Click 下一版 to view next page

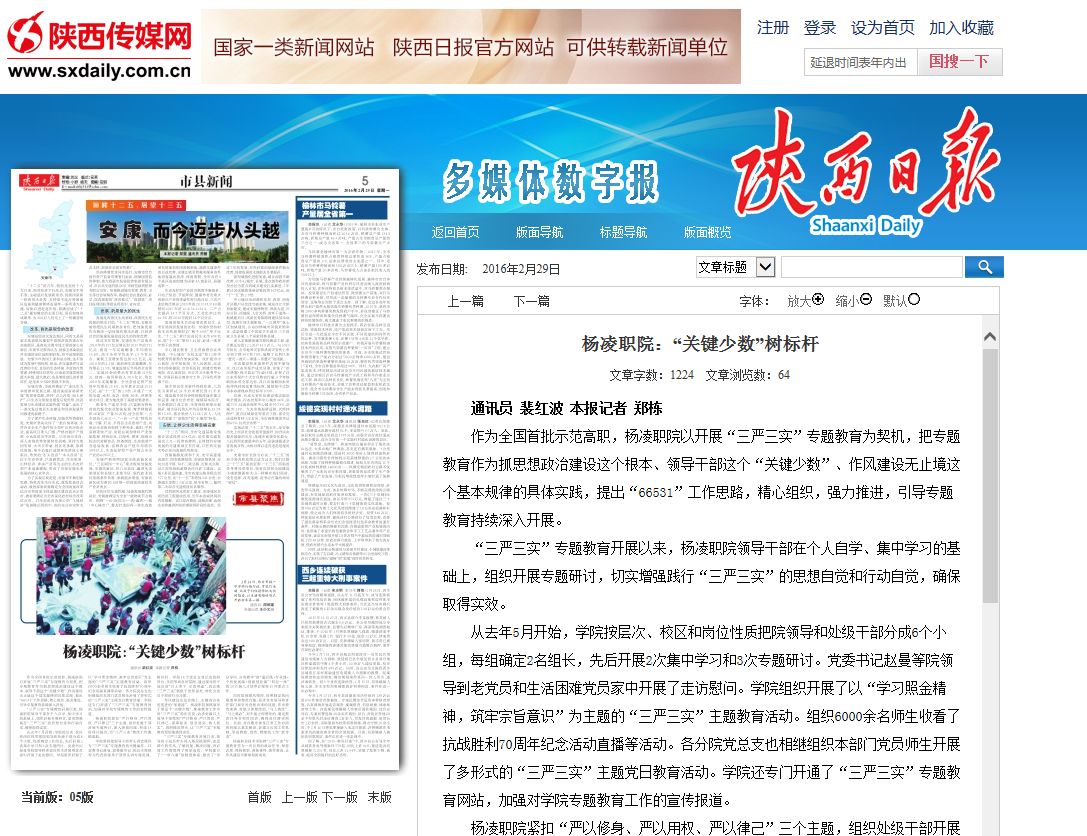(x=339, y=797)
